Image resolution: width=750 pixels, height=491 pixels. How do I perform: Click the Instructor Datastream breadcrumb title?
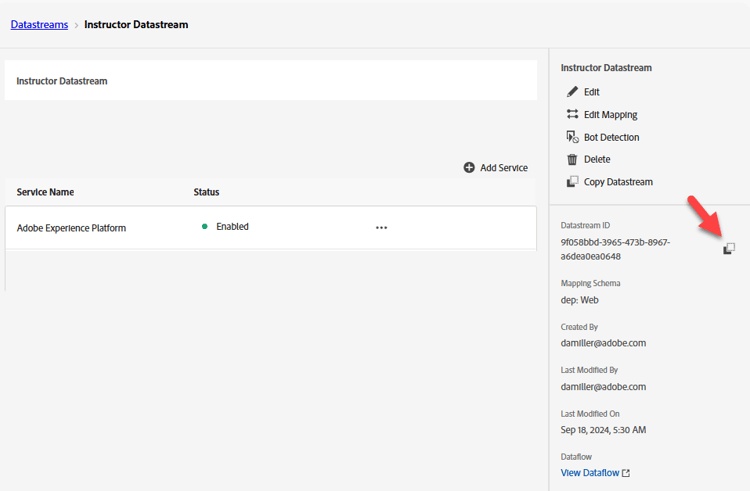click(136, 24)
